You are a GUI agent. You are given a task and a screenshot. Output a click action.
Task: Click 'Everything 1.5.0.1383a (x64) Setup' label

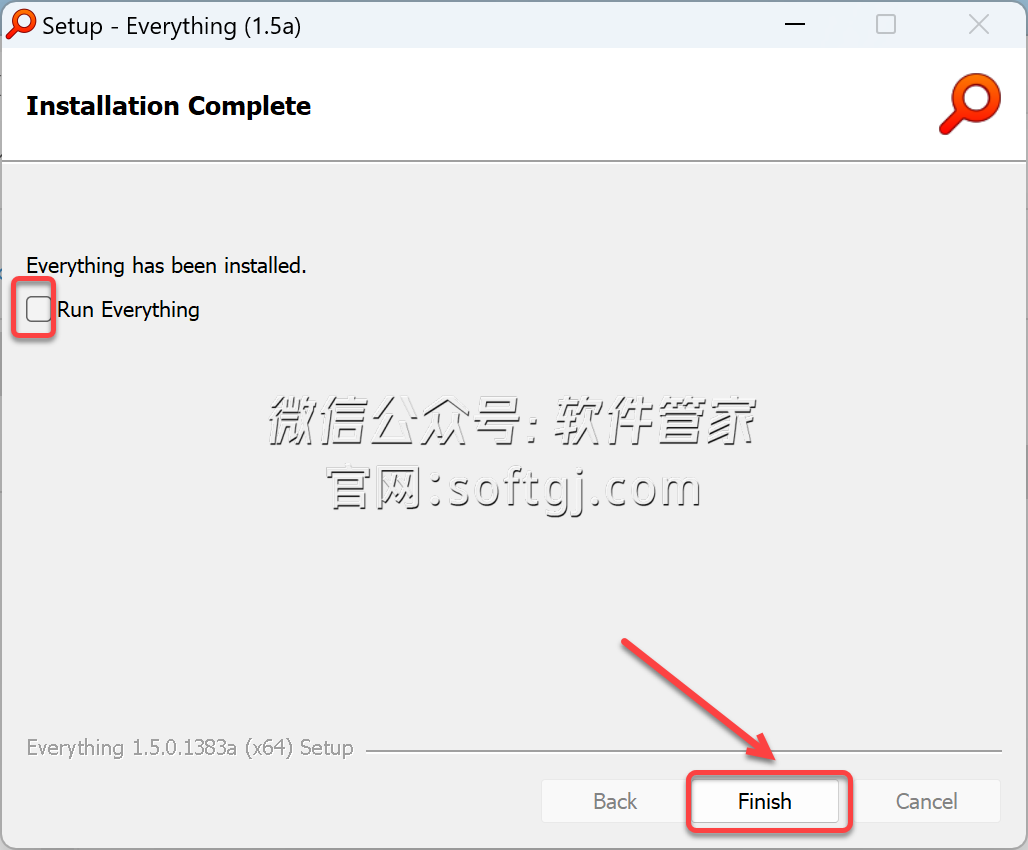tap(190, 748)
